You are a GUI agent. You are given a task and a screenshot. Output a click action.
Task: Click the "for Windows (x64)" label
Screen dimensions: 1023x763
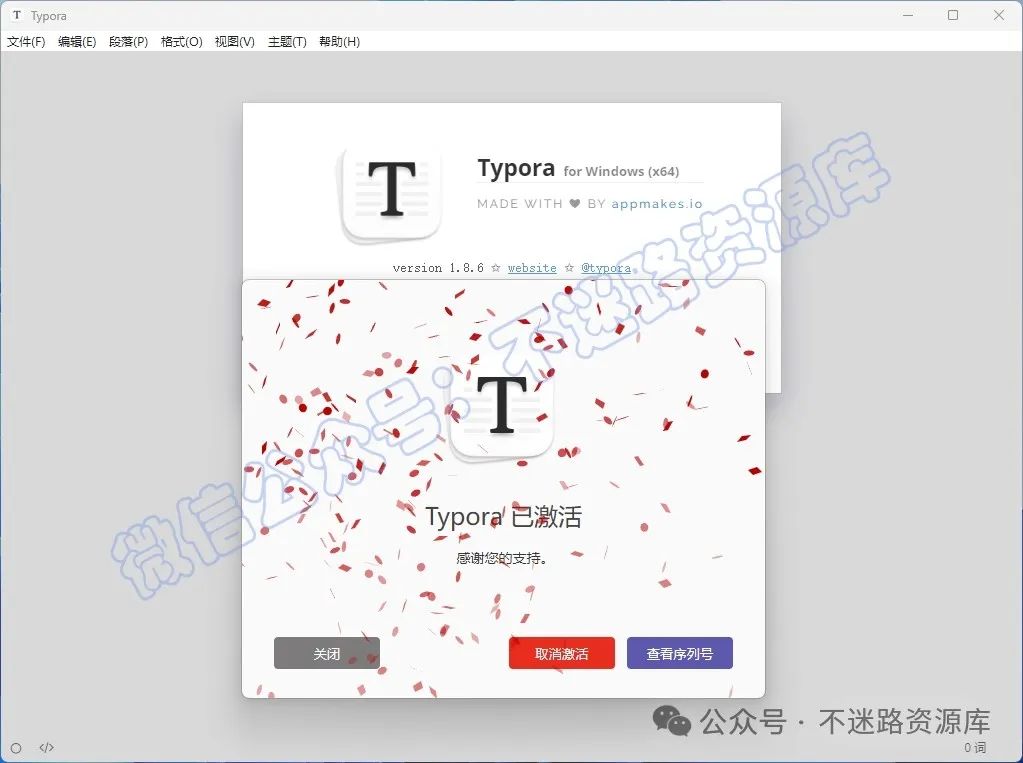621,171
